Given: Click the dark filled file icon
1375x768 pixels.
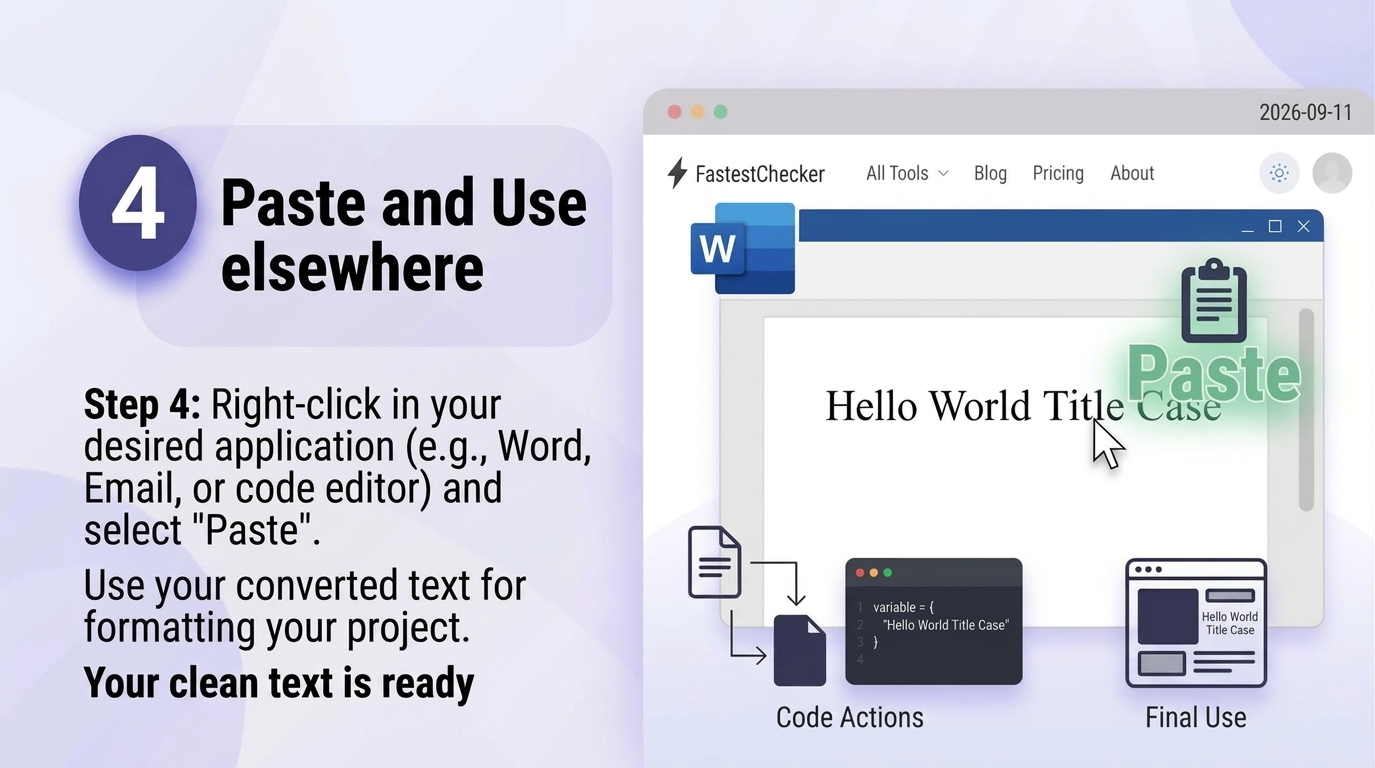Looking at the screenshot, I should pyautogui.click(x=800, y=650).
